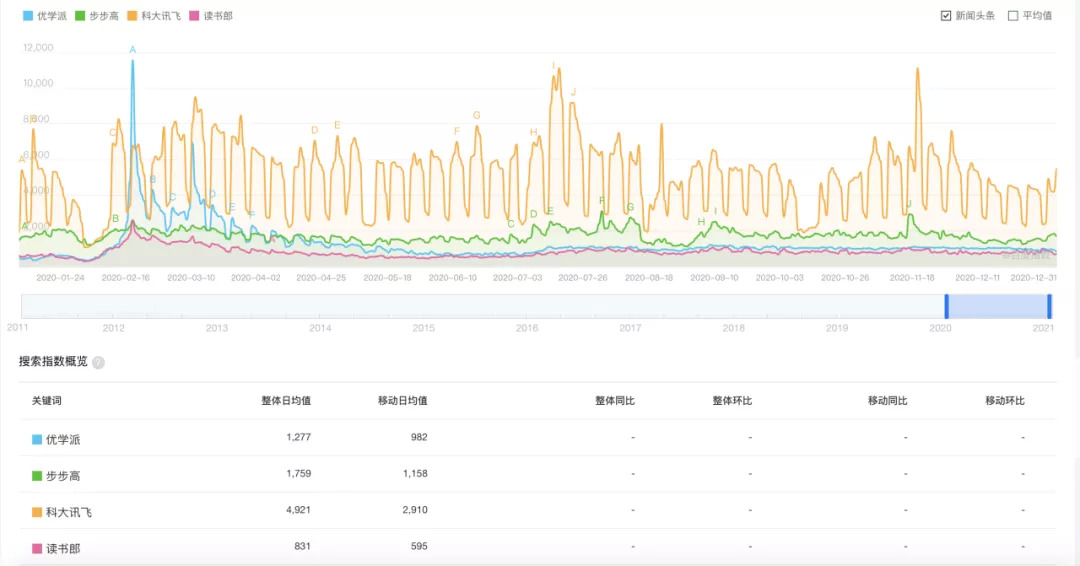Click the 移动环比 column header

(x=1005, y=401)
